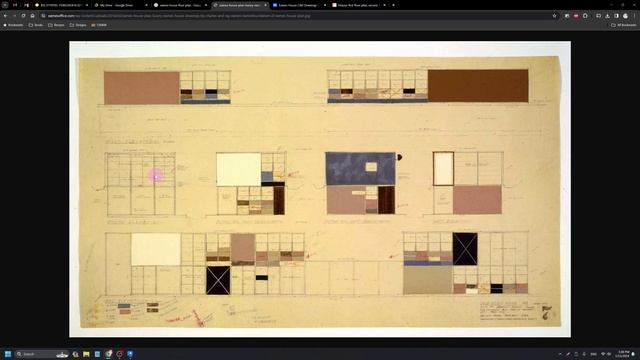Switch to the Eames House CAD Drawings tab
640x360 pixels.
pyautogui.click(x=299, y=5)
